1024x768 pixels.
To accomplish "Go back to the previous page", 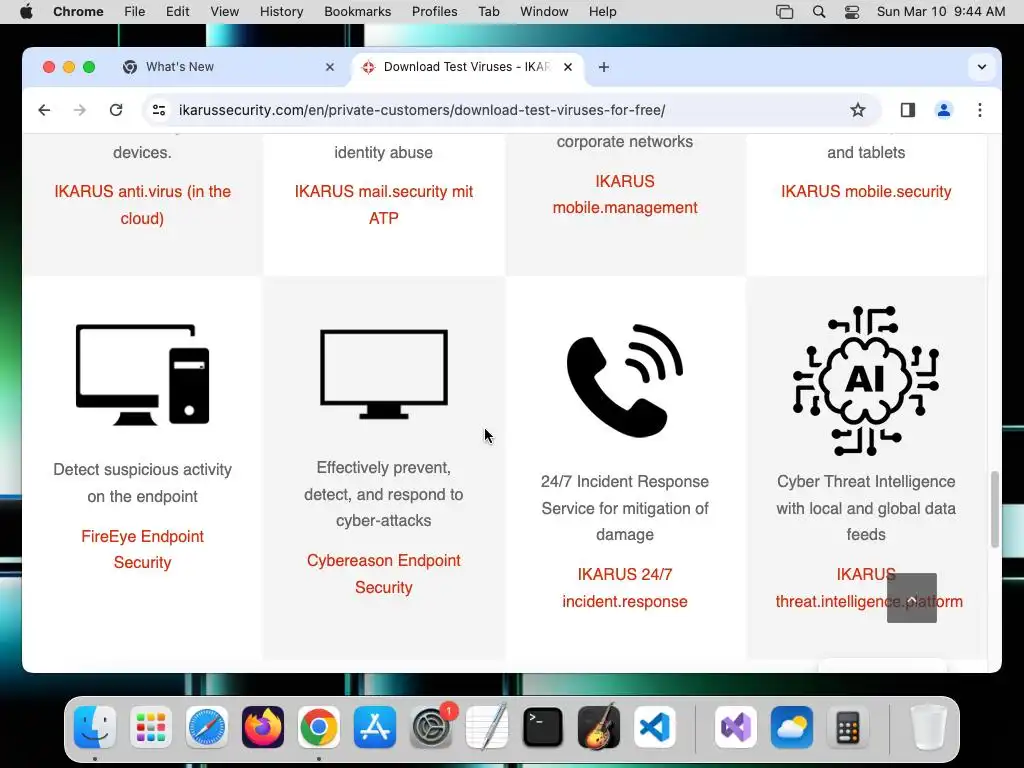I will point(44,110).
